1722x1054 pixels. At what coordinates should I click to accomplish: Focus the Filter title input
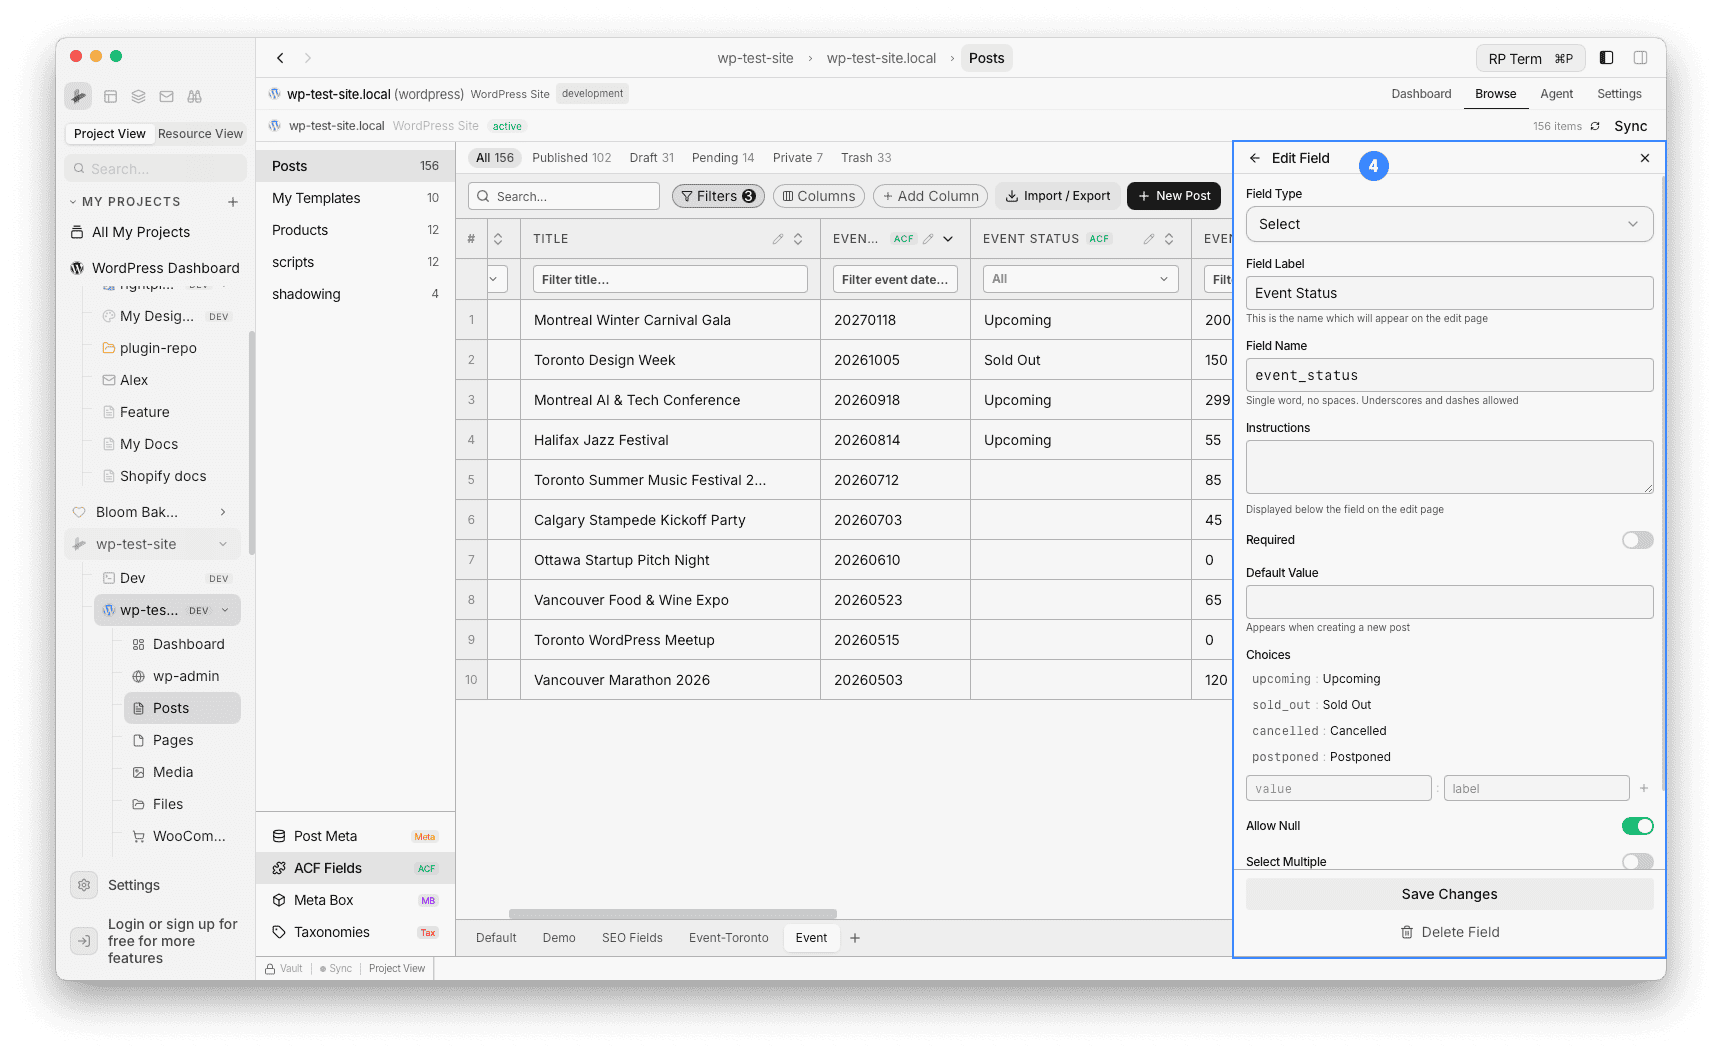coord(670,279)
